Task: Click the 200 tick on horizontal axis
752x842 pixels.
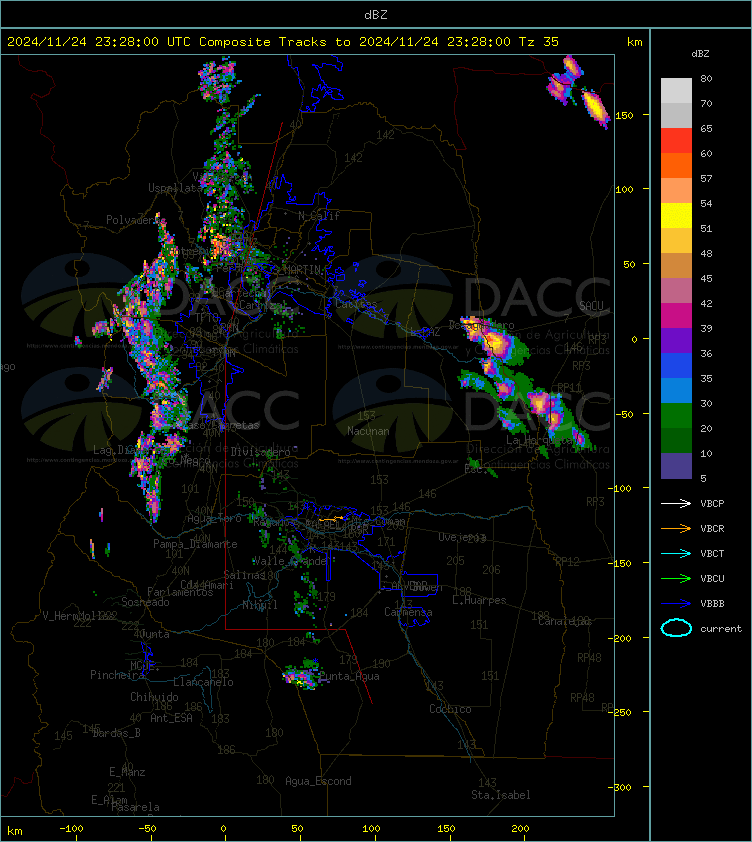Action: click(x=520, y=829)
